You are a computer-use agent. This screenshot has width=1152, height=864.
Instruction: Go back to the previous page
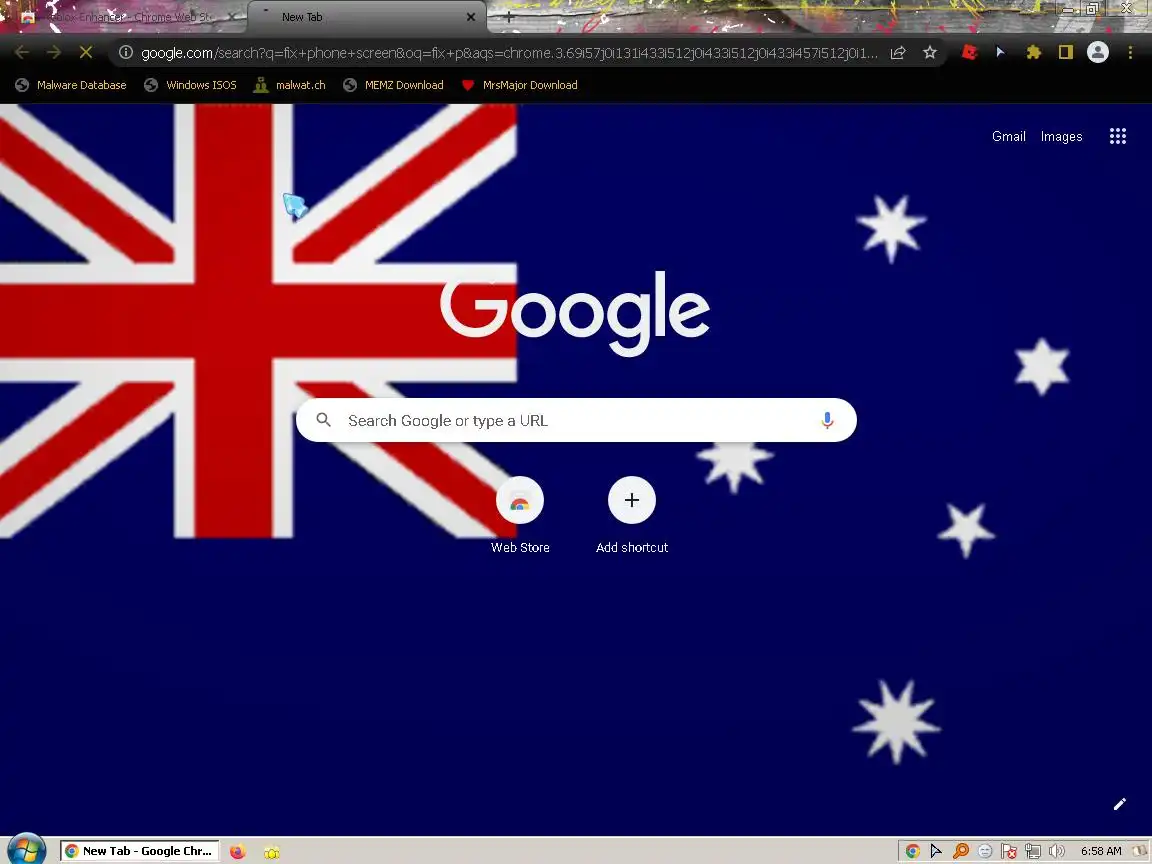[x=21, y=52]
